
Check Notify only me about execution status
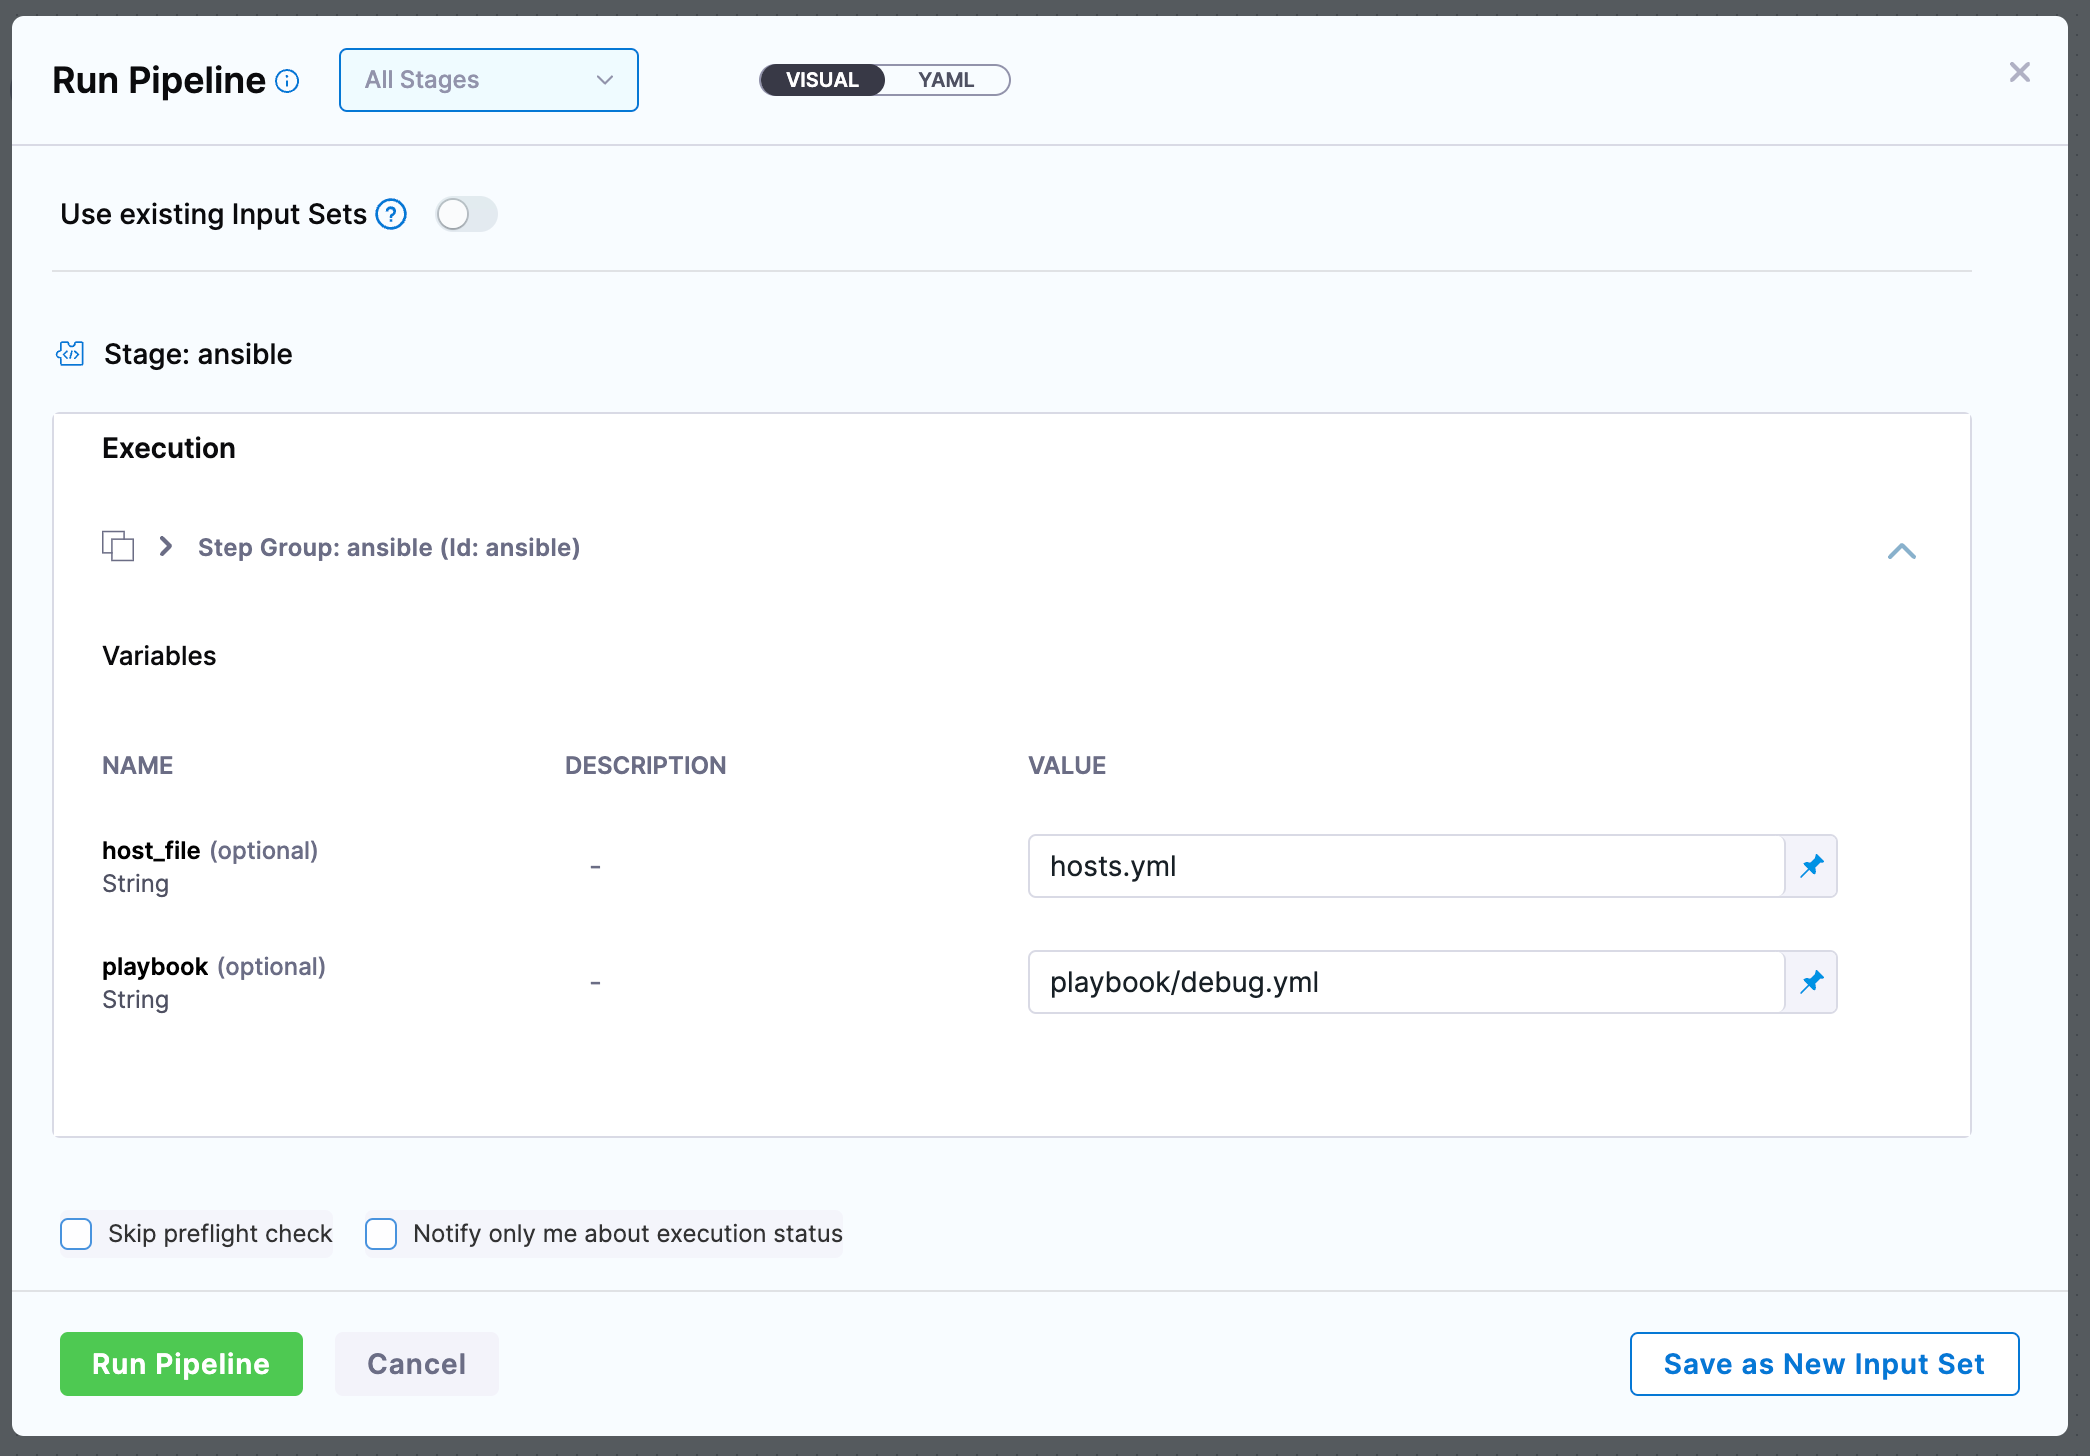point(381,1233)
